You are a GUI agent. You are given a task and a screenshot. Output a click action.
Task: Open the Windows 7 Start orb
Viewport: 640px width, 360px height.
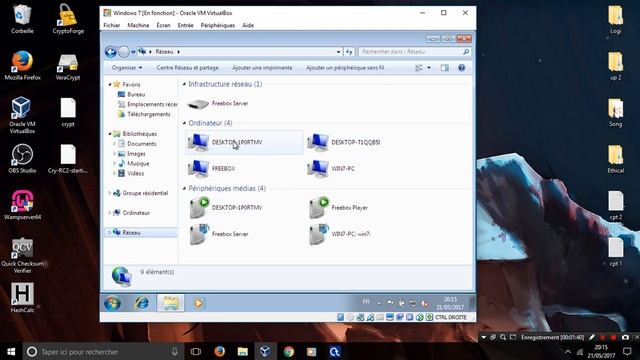pos(112,303)
